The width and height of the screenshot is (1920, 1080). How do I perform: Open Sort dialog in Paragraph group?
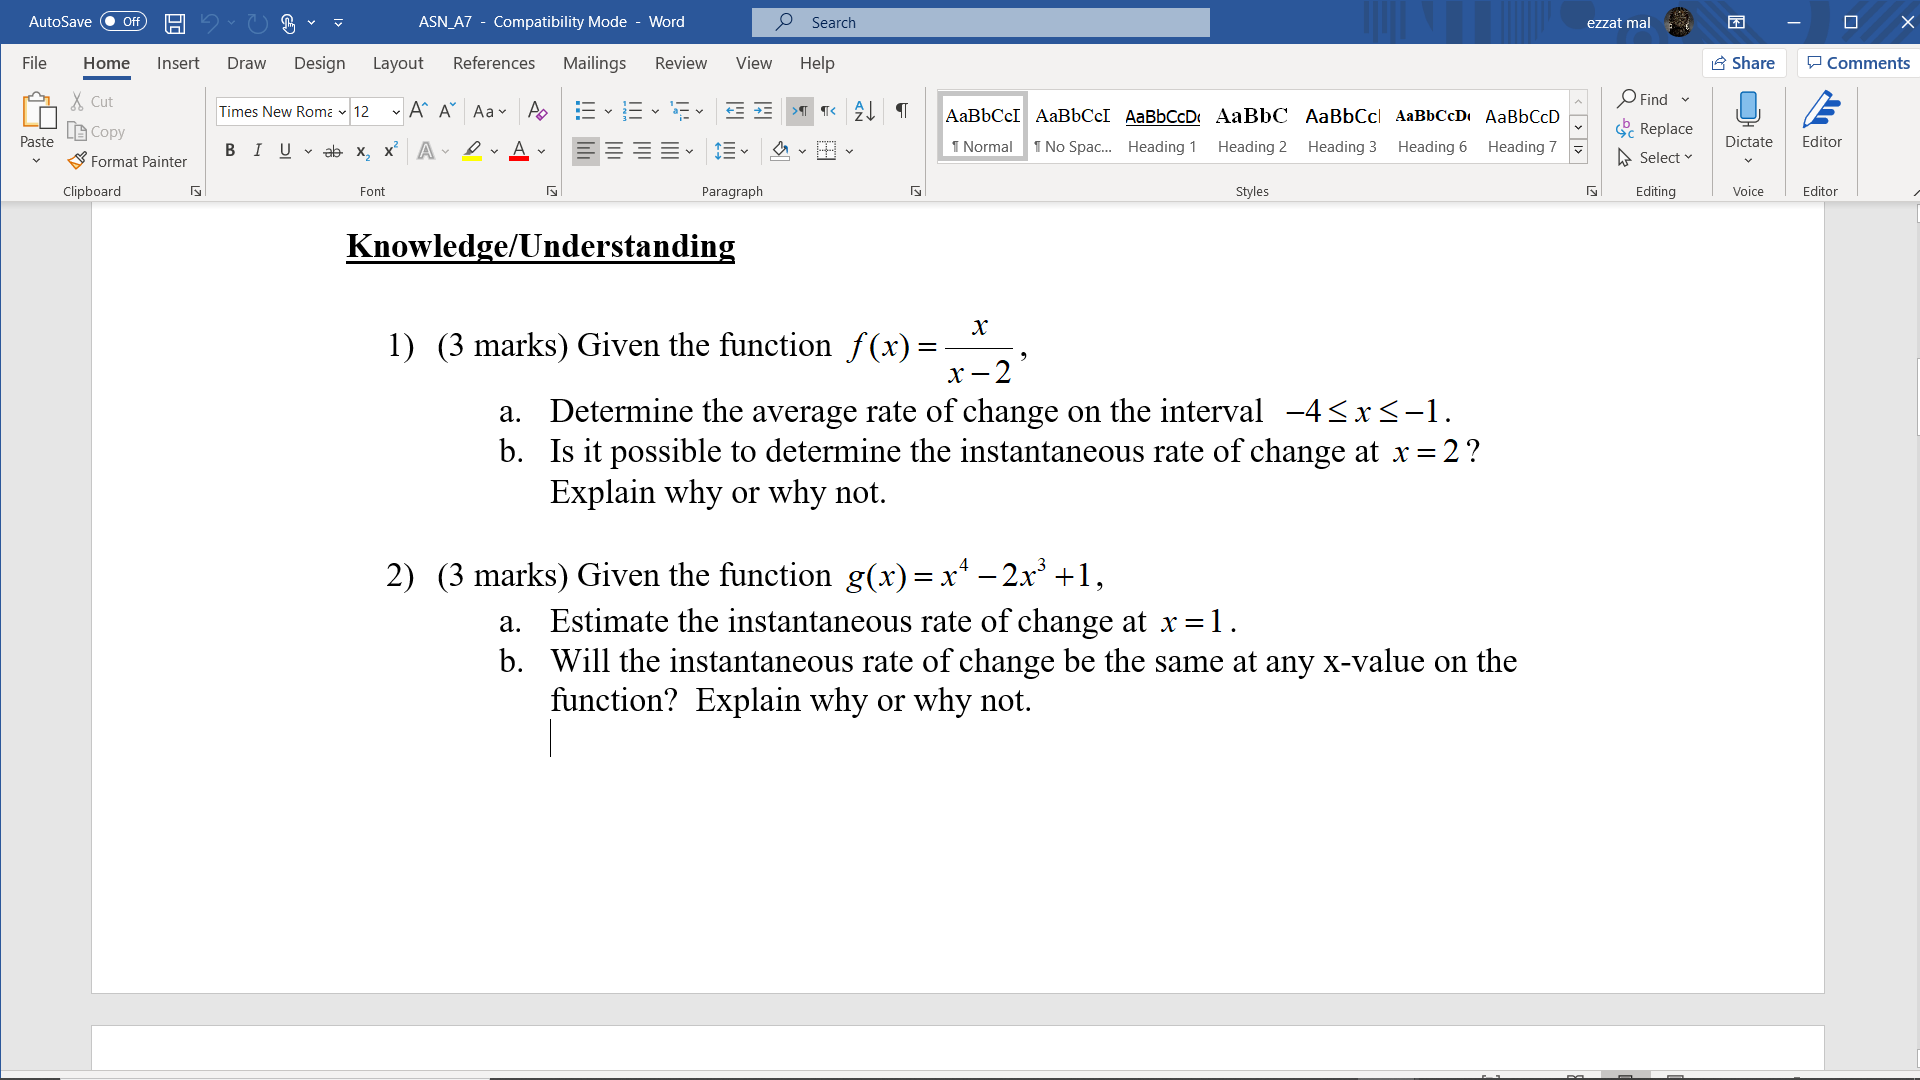click(x=863, y=111)
